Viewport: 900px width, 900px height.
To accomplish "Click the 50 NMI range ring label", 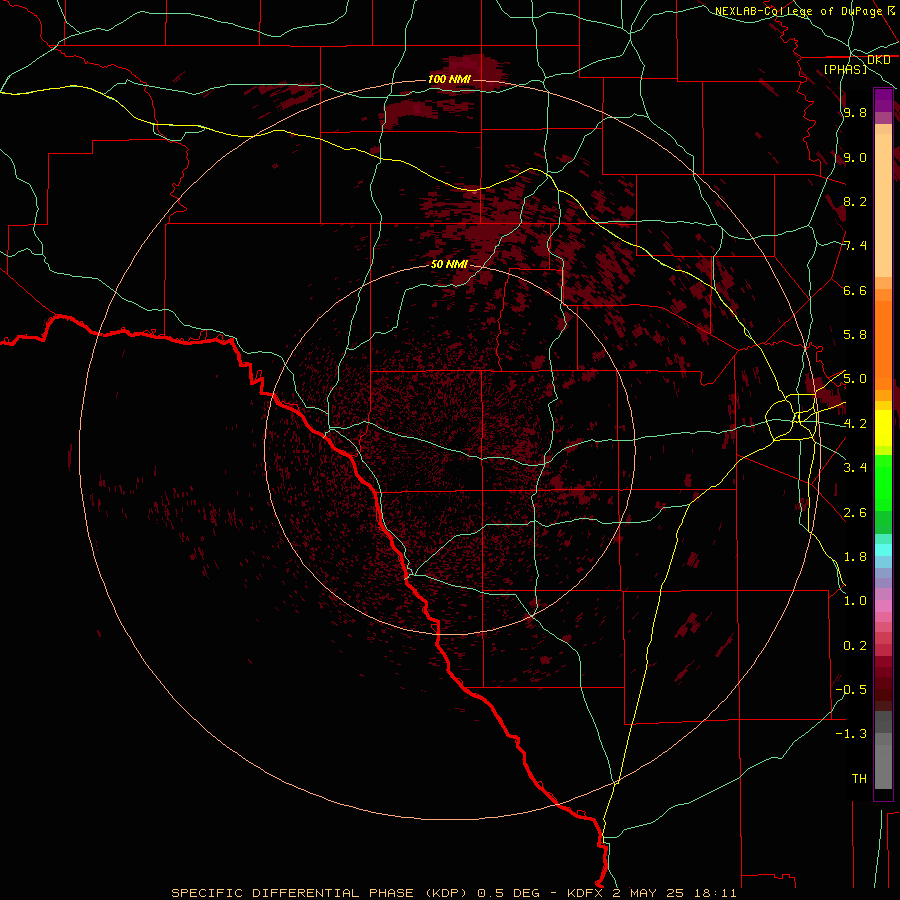I will (x=449, y=264).
